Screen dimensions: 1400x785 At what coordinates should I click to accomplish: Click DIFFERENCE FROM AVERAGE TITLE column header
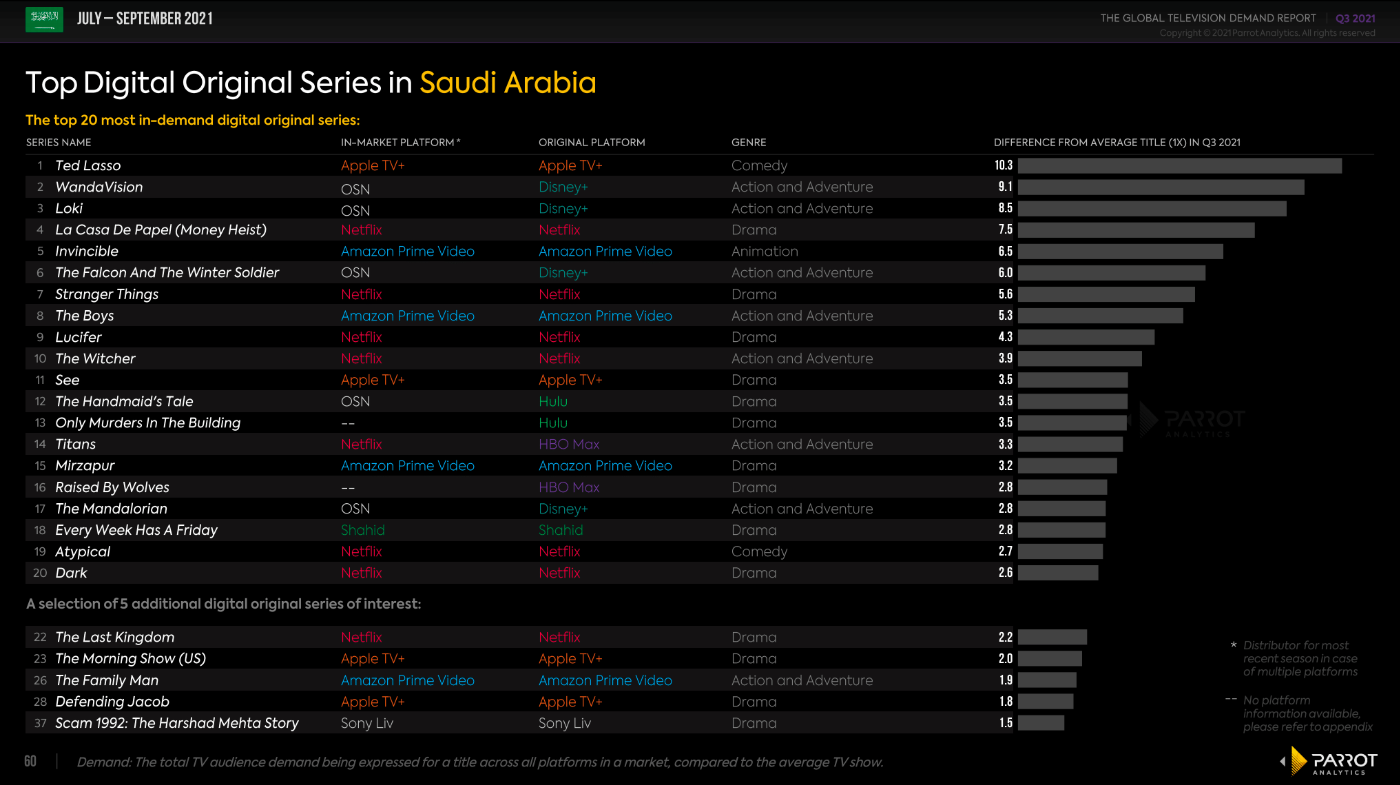tap(1117, 142)
